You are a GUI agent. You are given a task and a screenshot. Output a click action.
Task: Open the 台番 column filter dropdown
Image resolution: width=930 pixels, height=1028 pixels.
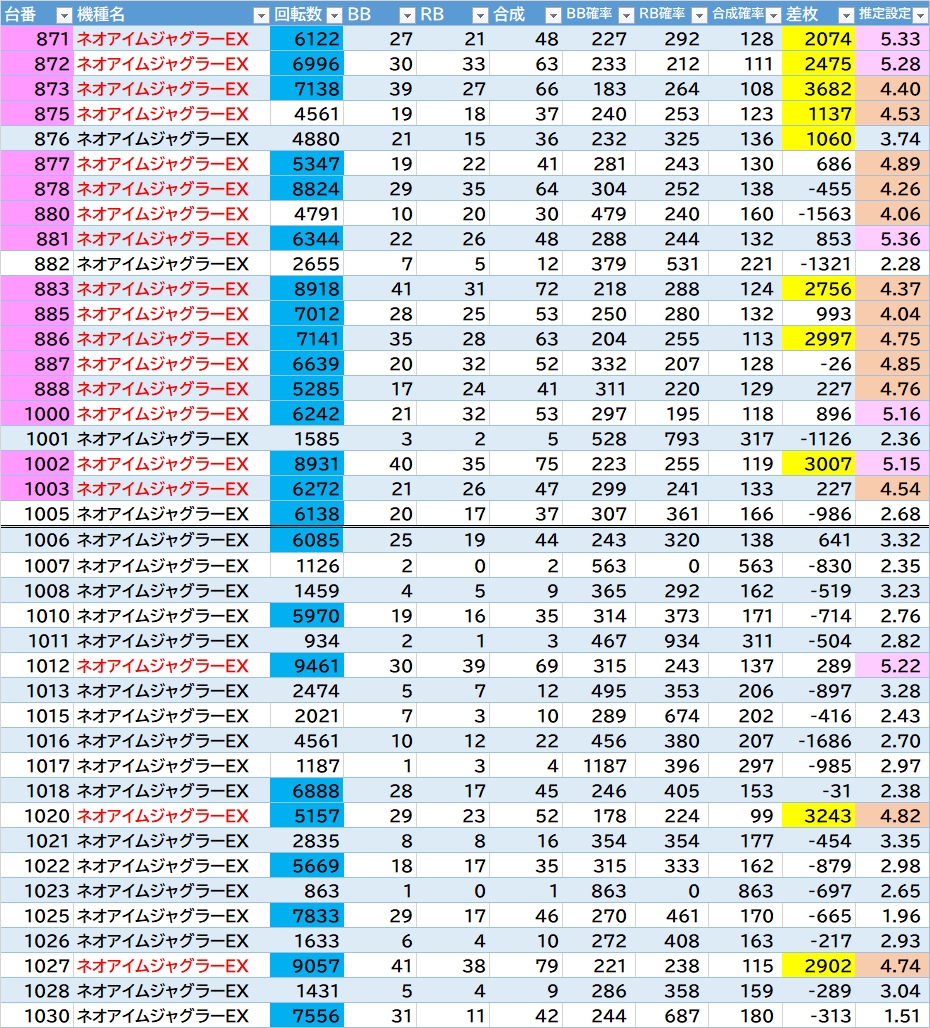coord(63,15)
